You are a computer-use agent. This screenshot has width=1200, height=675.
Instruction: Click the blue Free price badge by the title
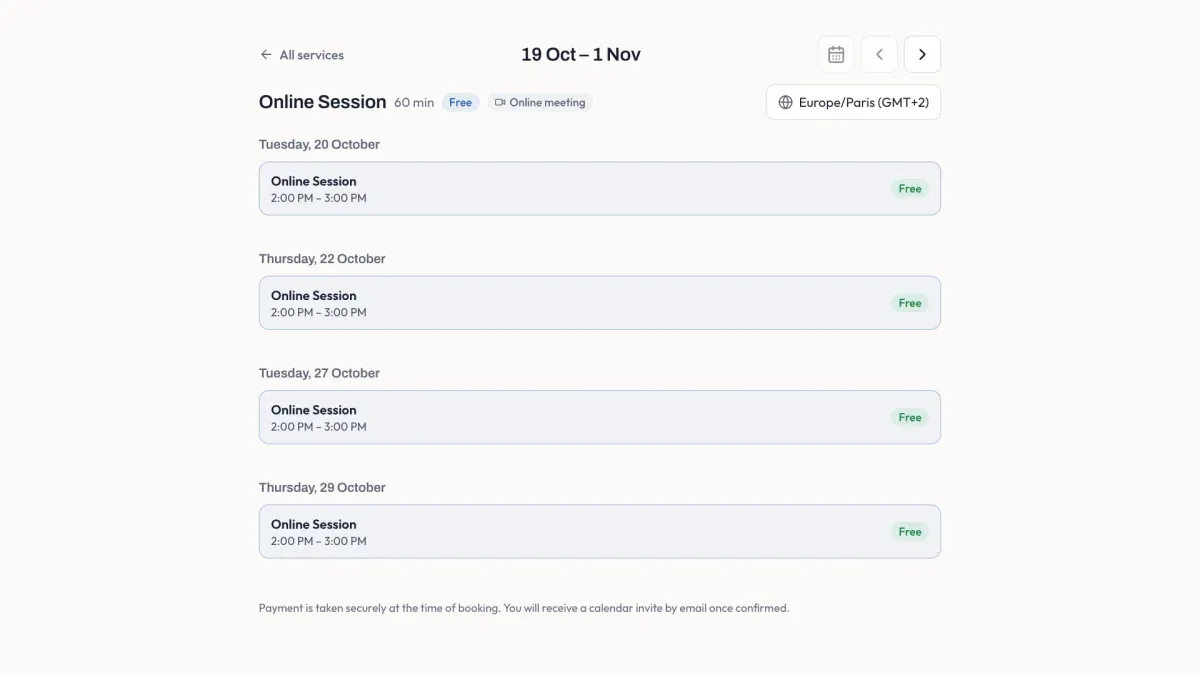coord(460,102)
